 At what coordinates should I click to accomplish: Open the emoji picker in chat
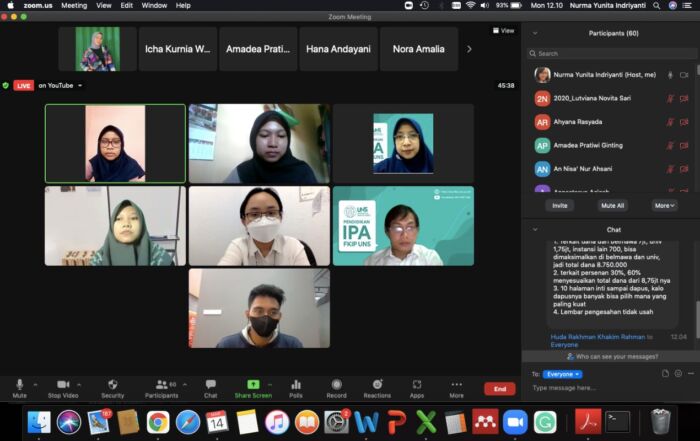678,374
